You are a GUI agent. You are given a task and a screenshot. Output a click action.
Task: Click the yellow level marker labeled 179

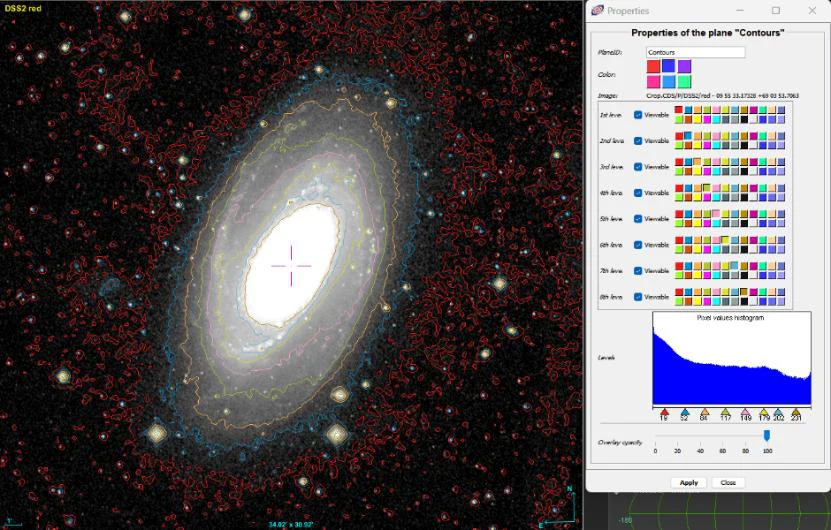coord(764,412)
